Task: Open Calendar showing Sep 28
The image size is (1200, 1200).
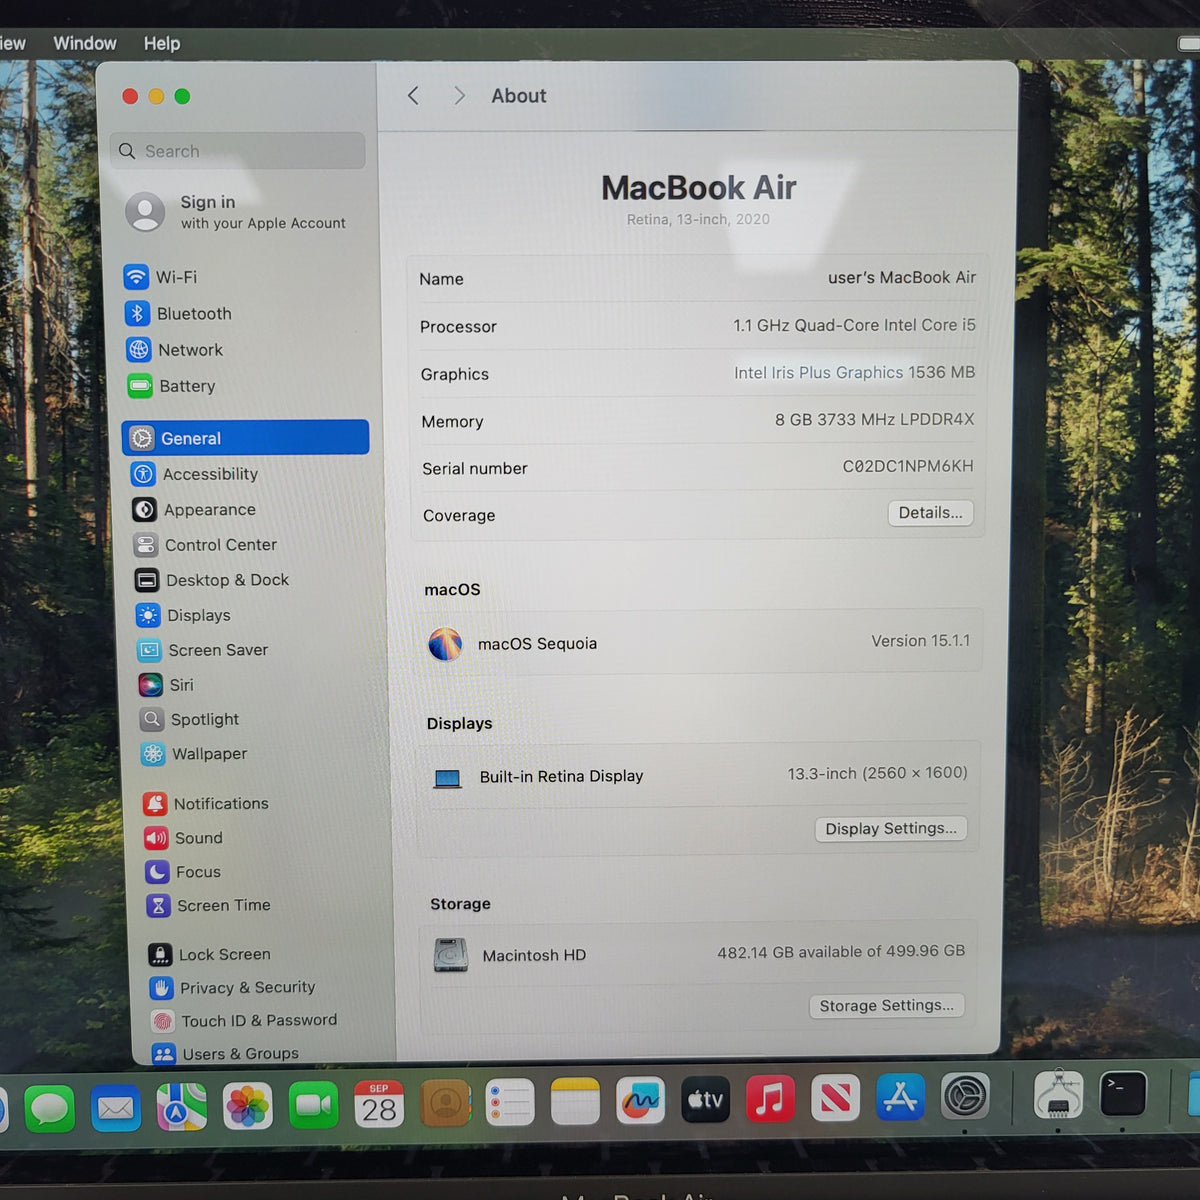Action: [379, 1104]
